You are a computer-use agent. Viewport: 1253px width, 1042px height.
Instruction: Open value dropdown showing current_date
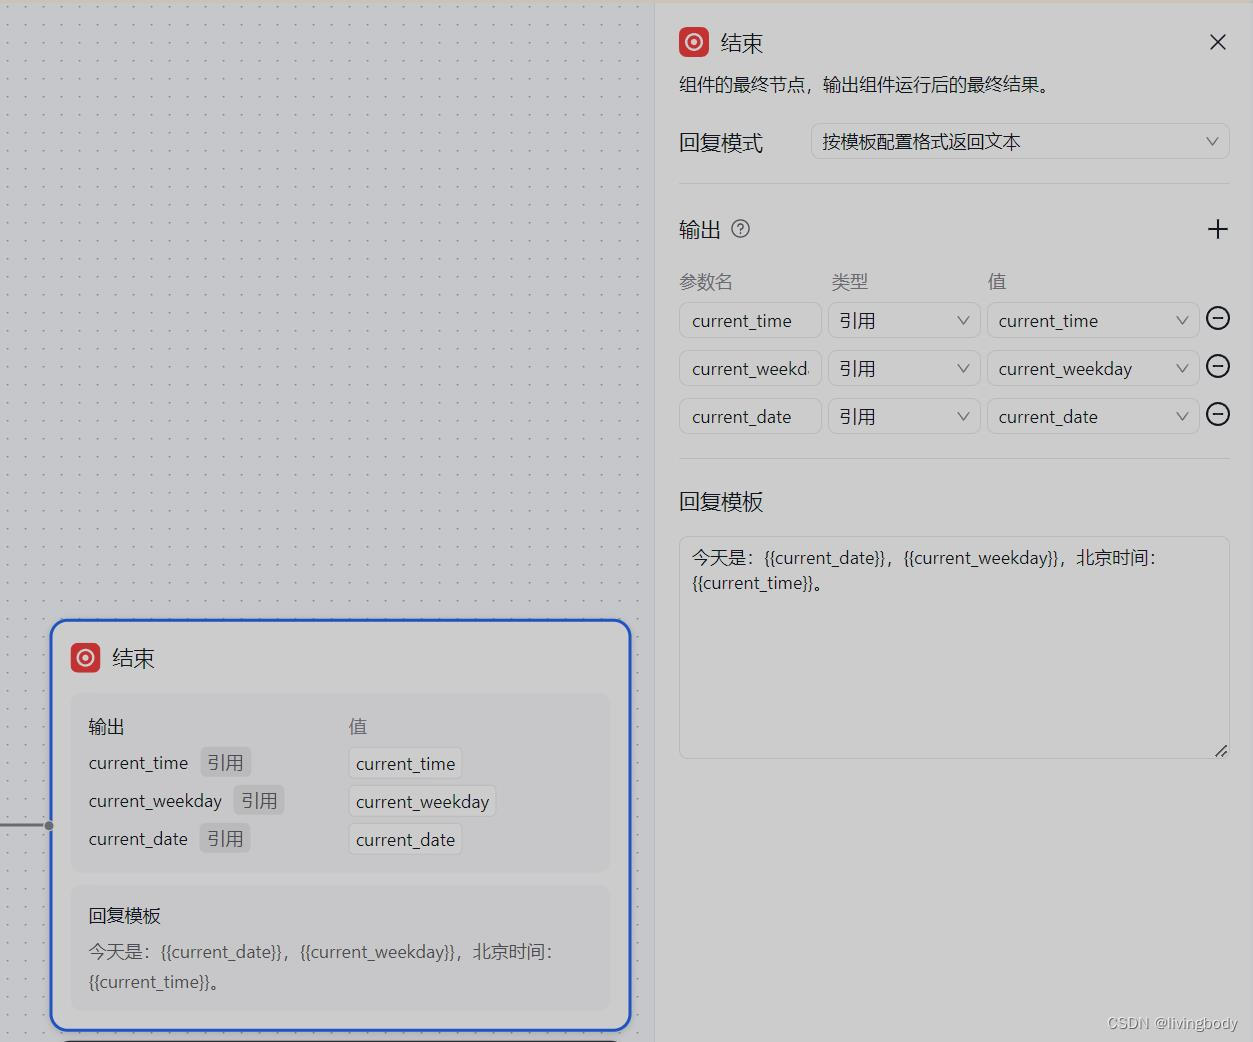coord(1093,417)
